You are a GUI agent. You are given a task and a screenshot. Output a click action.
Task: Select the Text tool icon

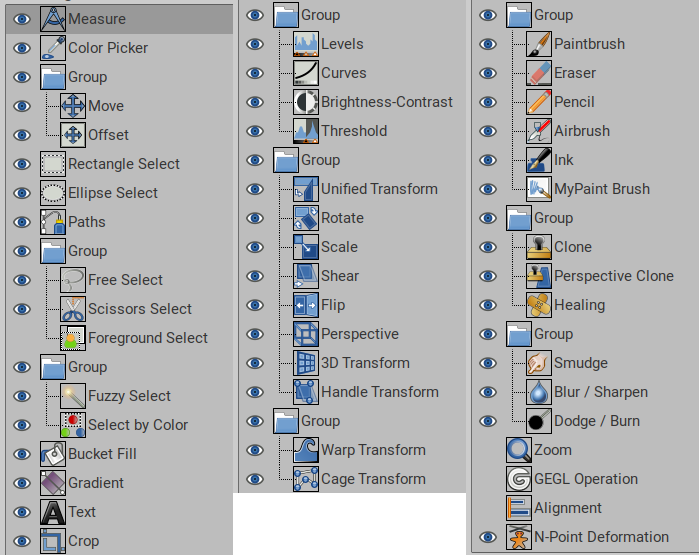coord(53,512)
